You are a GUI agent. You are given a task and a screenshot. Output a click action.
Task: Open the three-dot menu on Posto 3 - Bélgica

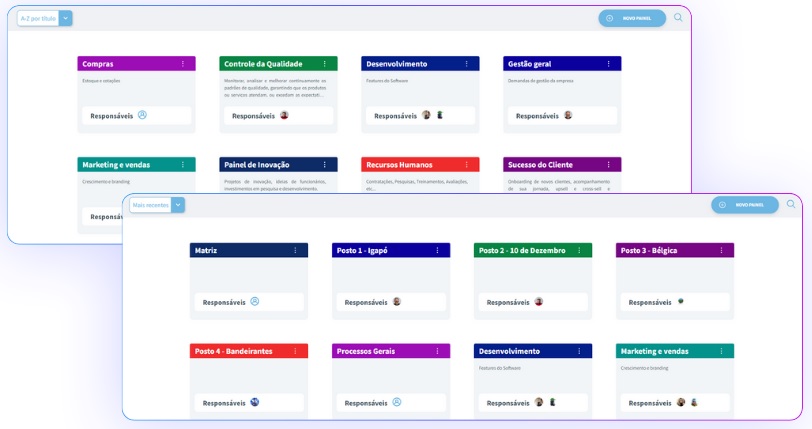tap(721, 250)
